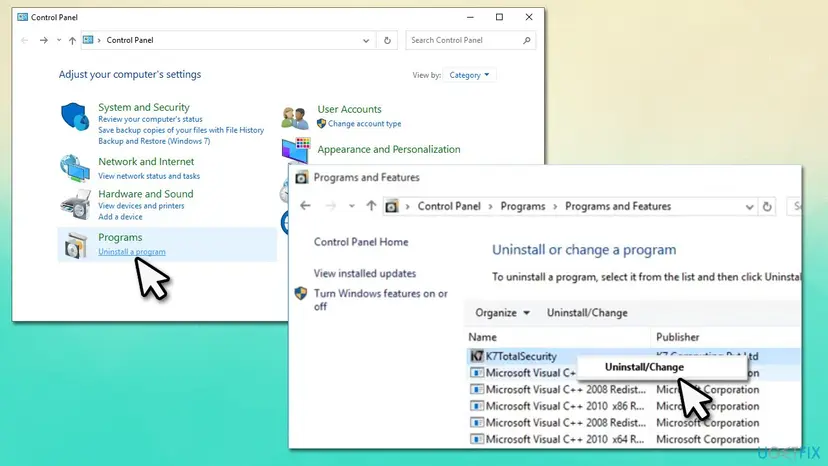This screenshot has width=828, height=466.
Task: Click Add a device link
Action: coord(120,217)
